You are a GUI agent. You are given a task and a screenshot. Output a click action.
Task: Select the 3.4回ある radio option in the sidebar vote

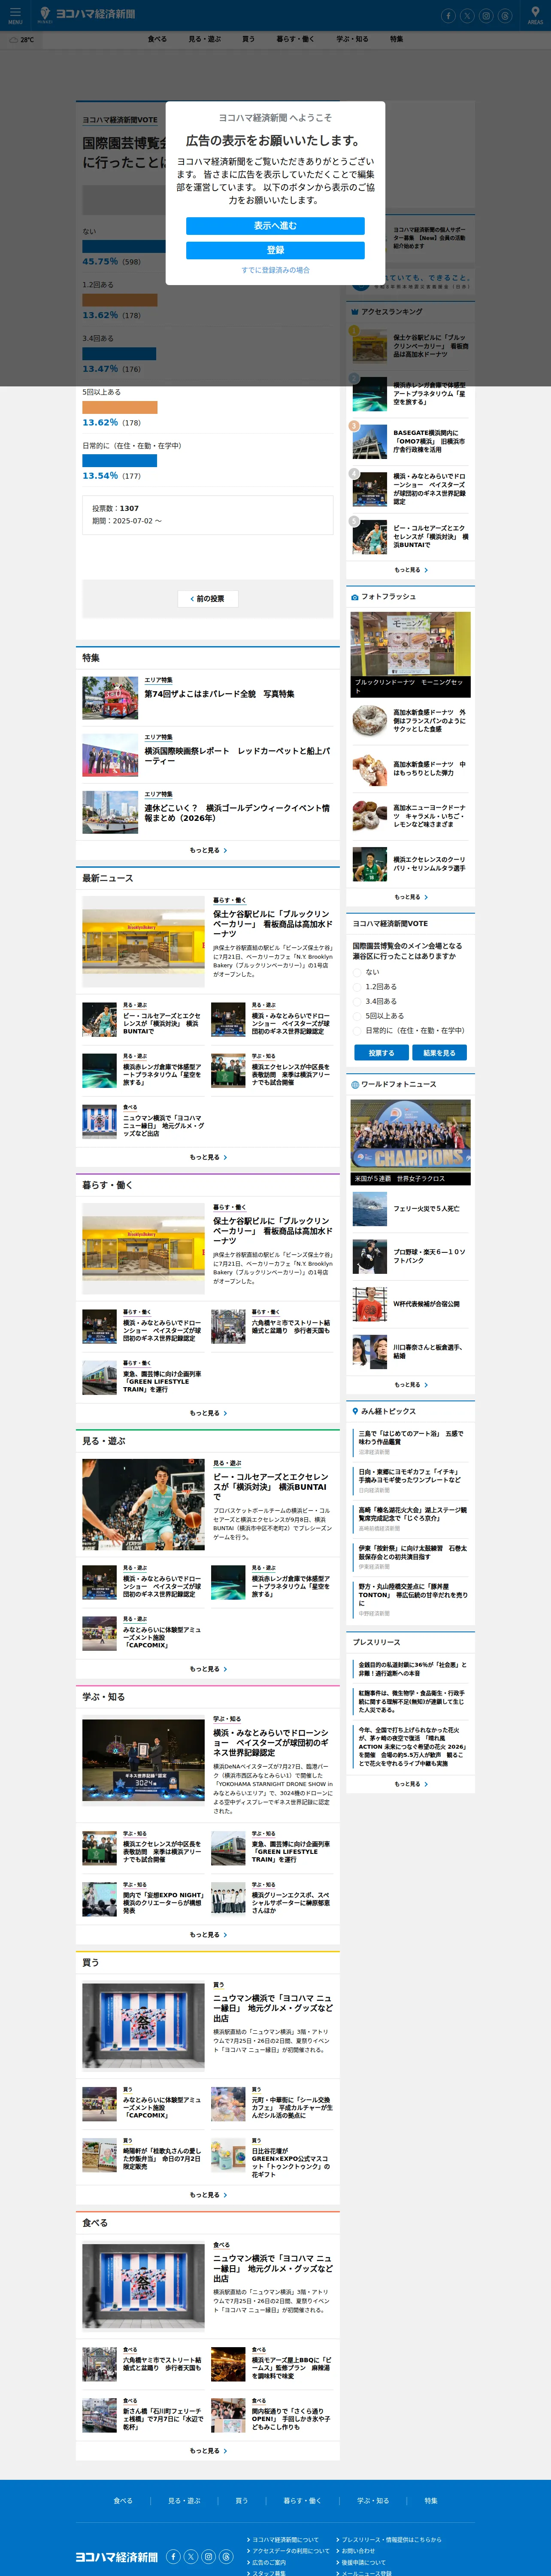tap(357, 1001)
